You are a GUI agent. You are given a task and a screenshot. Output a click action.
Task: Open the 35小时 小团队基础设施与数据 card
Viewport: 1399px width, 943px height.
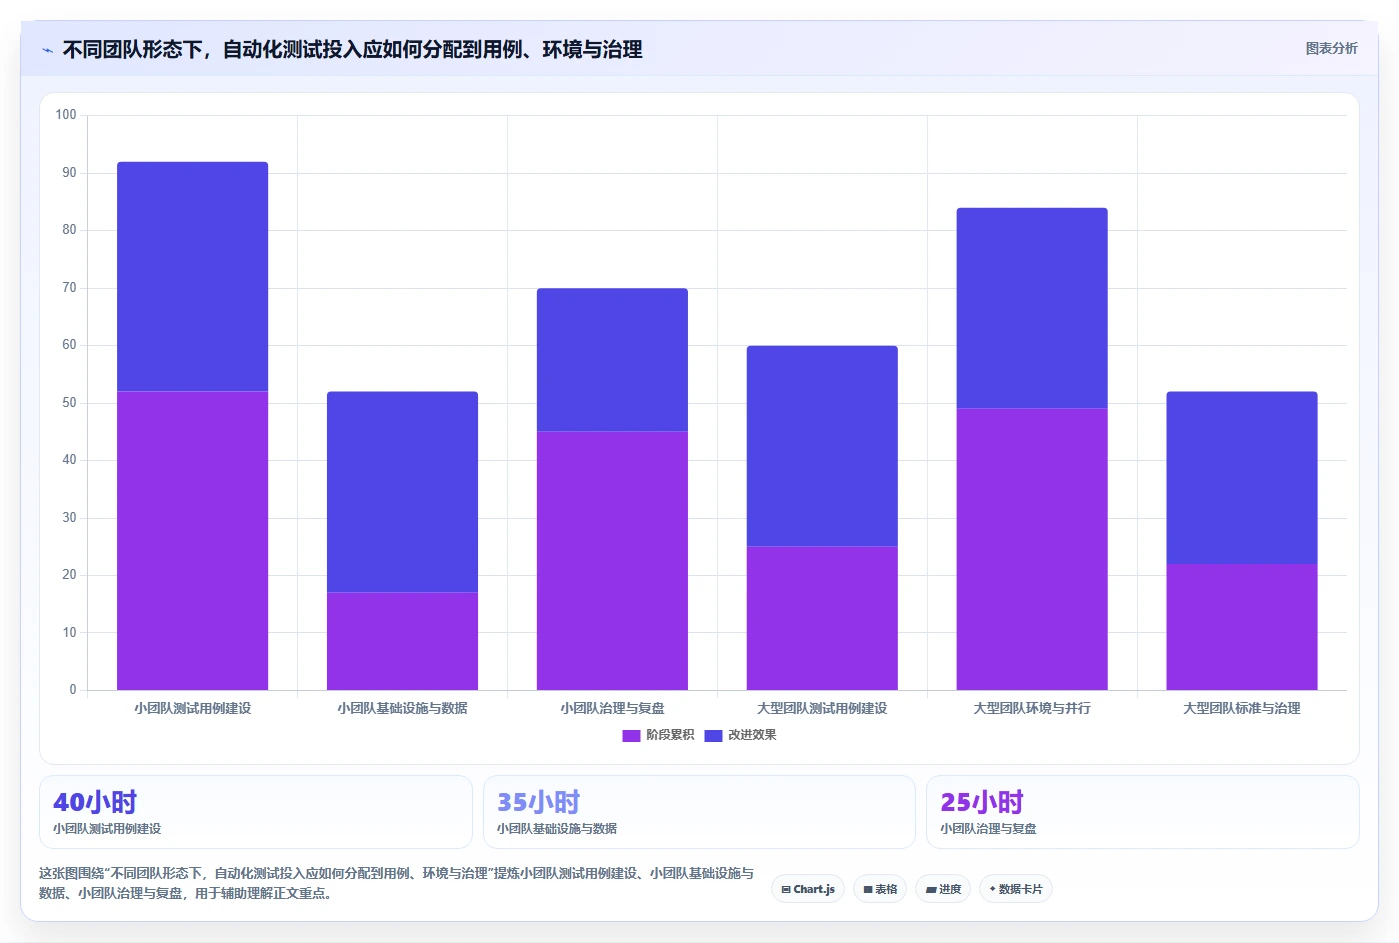tap(699, 812)
